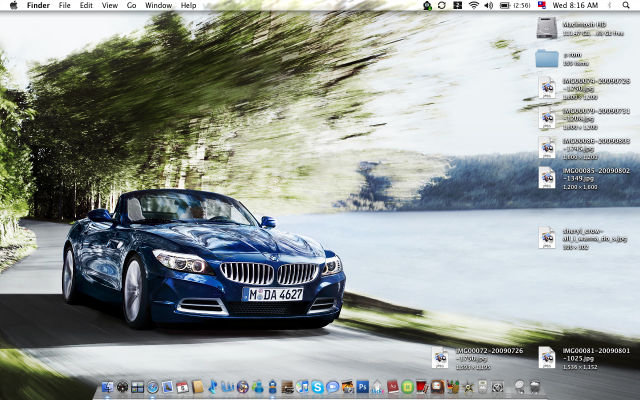Select IMG00081-20090801-1025.jpg file

(547, 358)
